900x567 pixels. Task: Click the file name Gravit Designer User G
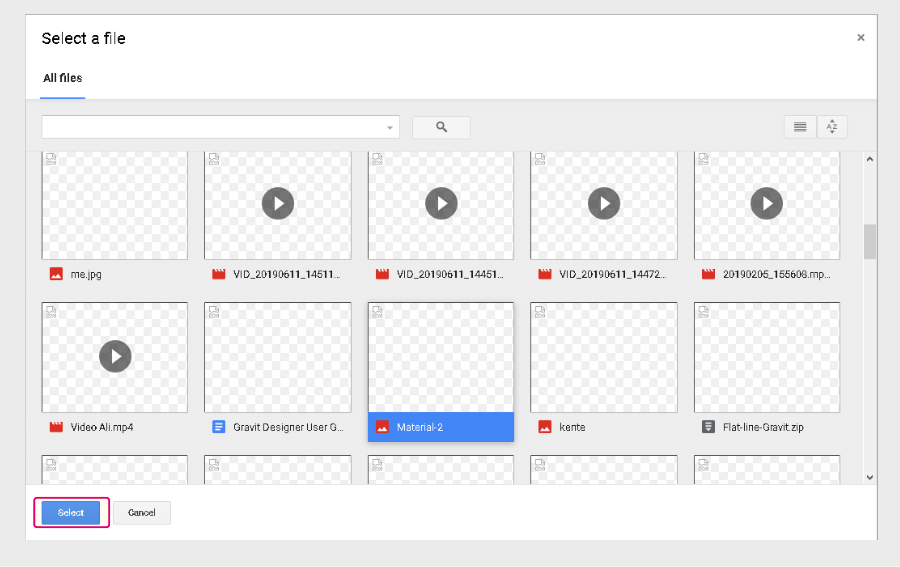click(x=288, y=427)
